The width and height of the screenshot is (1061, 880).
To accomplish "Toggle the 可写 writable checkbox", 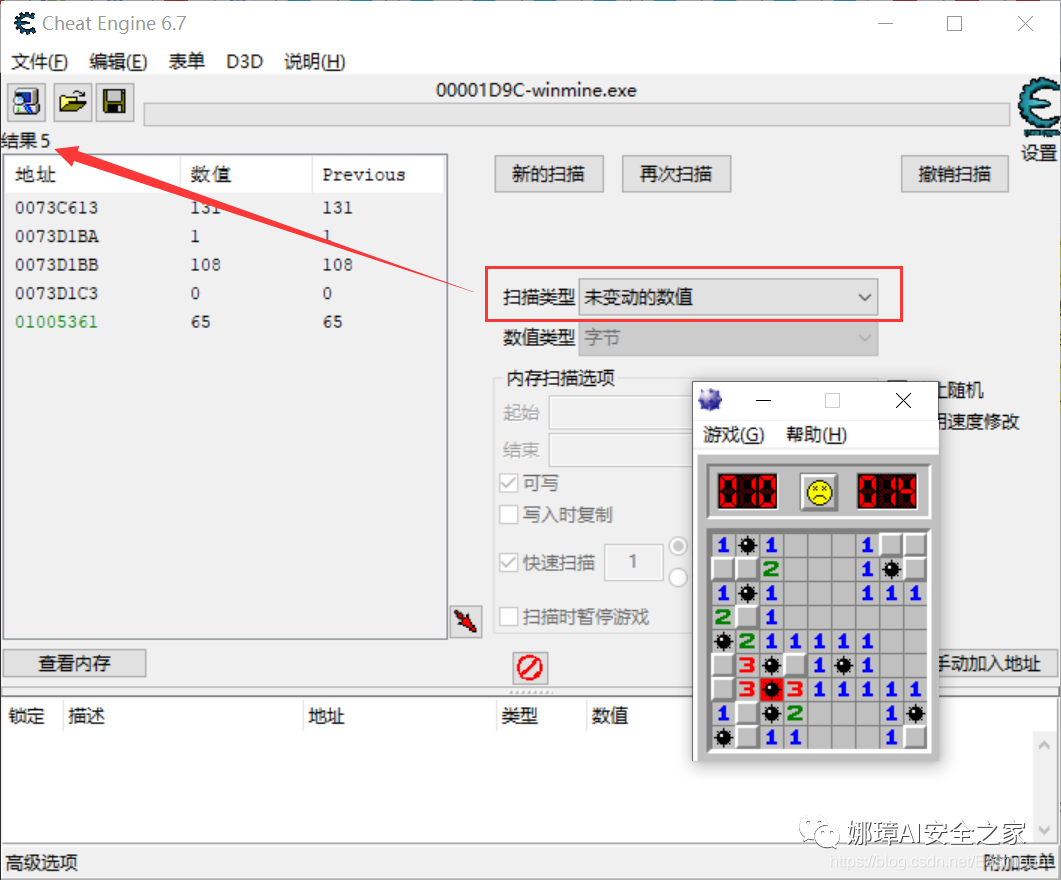I will click(x=509, y=483).
